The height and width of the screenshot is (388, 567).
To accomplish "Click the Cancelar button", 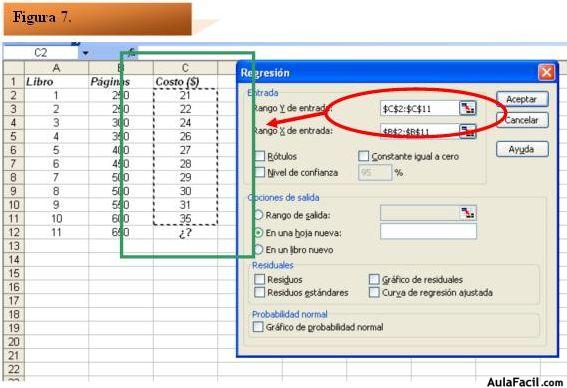I will pos(522,120).
